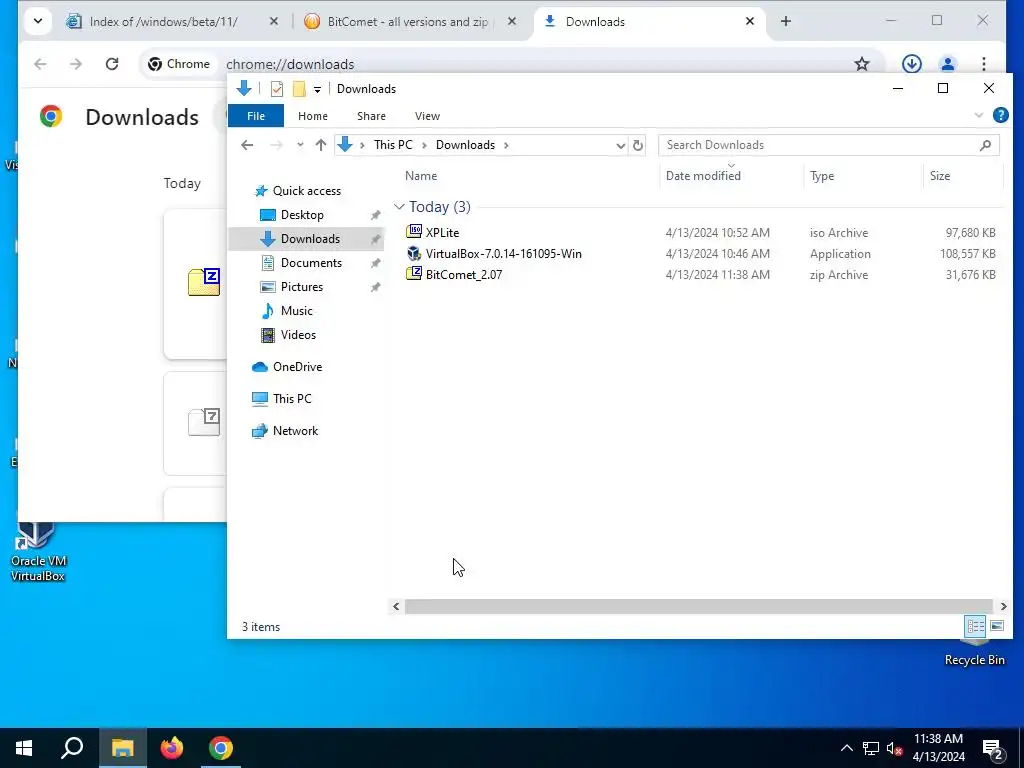1024x768 pixels.
Task: Open previous locations dropdown in address bar
Action: coord(620,145)
